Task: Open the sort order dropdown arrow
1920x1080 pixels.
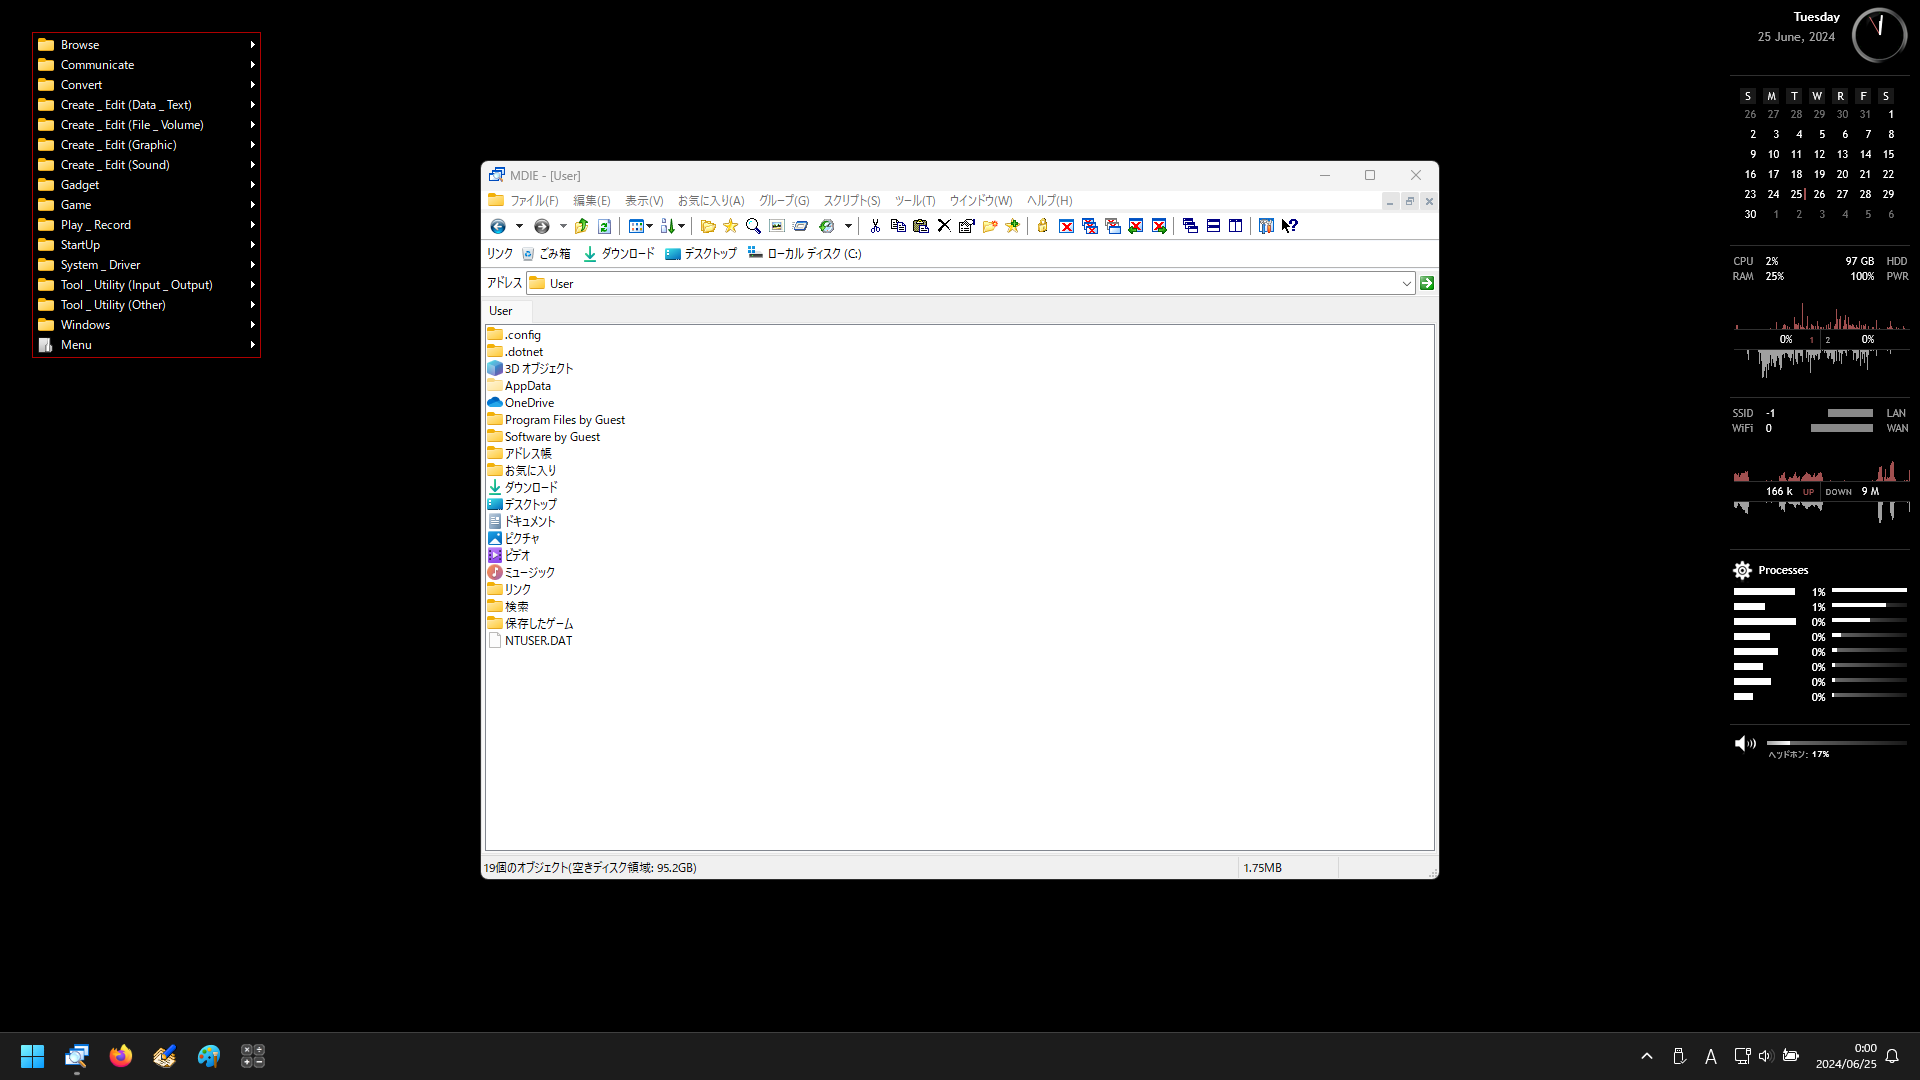Action: pos(682,226)
